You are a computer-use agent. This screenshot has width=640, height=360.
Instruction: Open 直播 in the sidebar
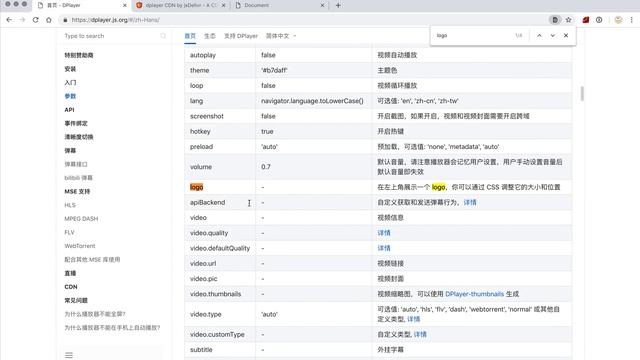(x=70, y=273)
